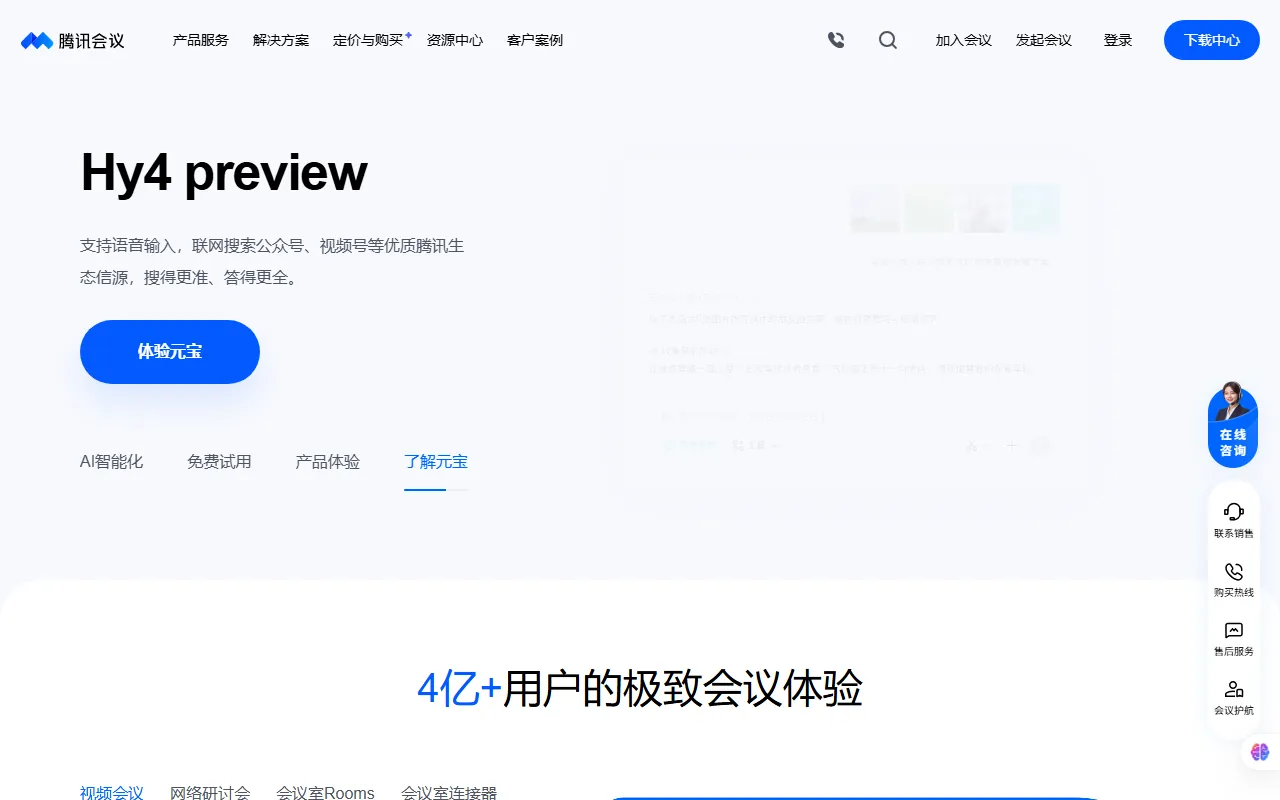Screen dimensions: 1280x800
Task: Click the colorful AI assistant icon
Action: (1259, 752)
